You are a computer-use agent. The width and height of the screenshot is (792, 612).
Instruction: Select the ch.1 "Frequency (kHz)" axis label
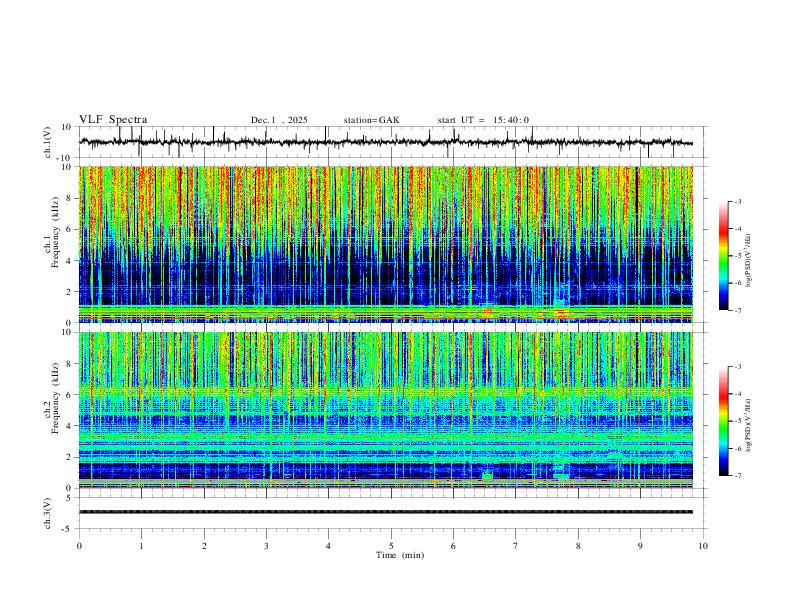tap(56, 231)
